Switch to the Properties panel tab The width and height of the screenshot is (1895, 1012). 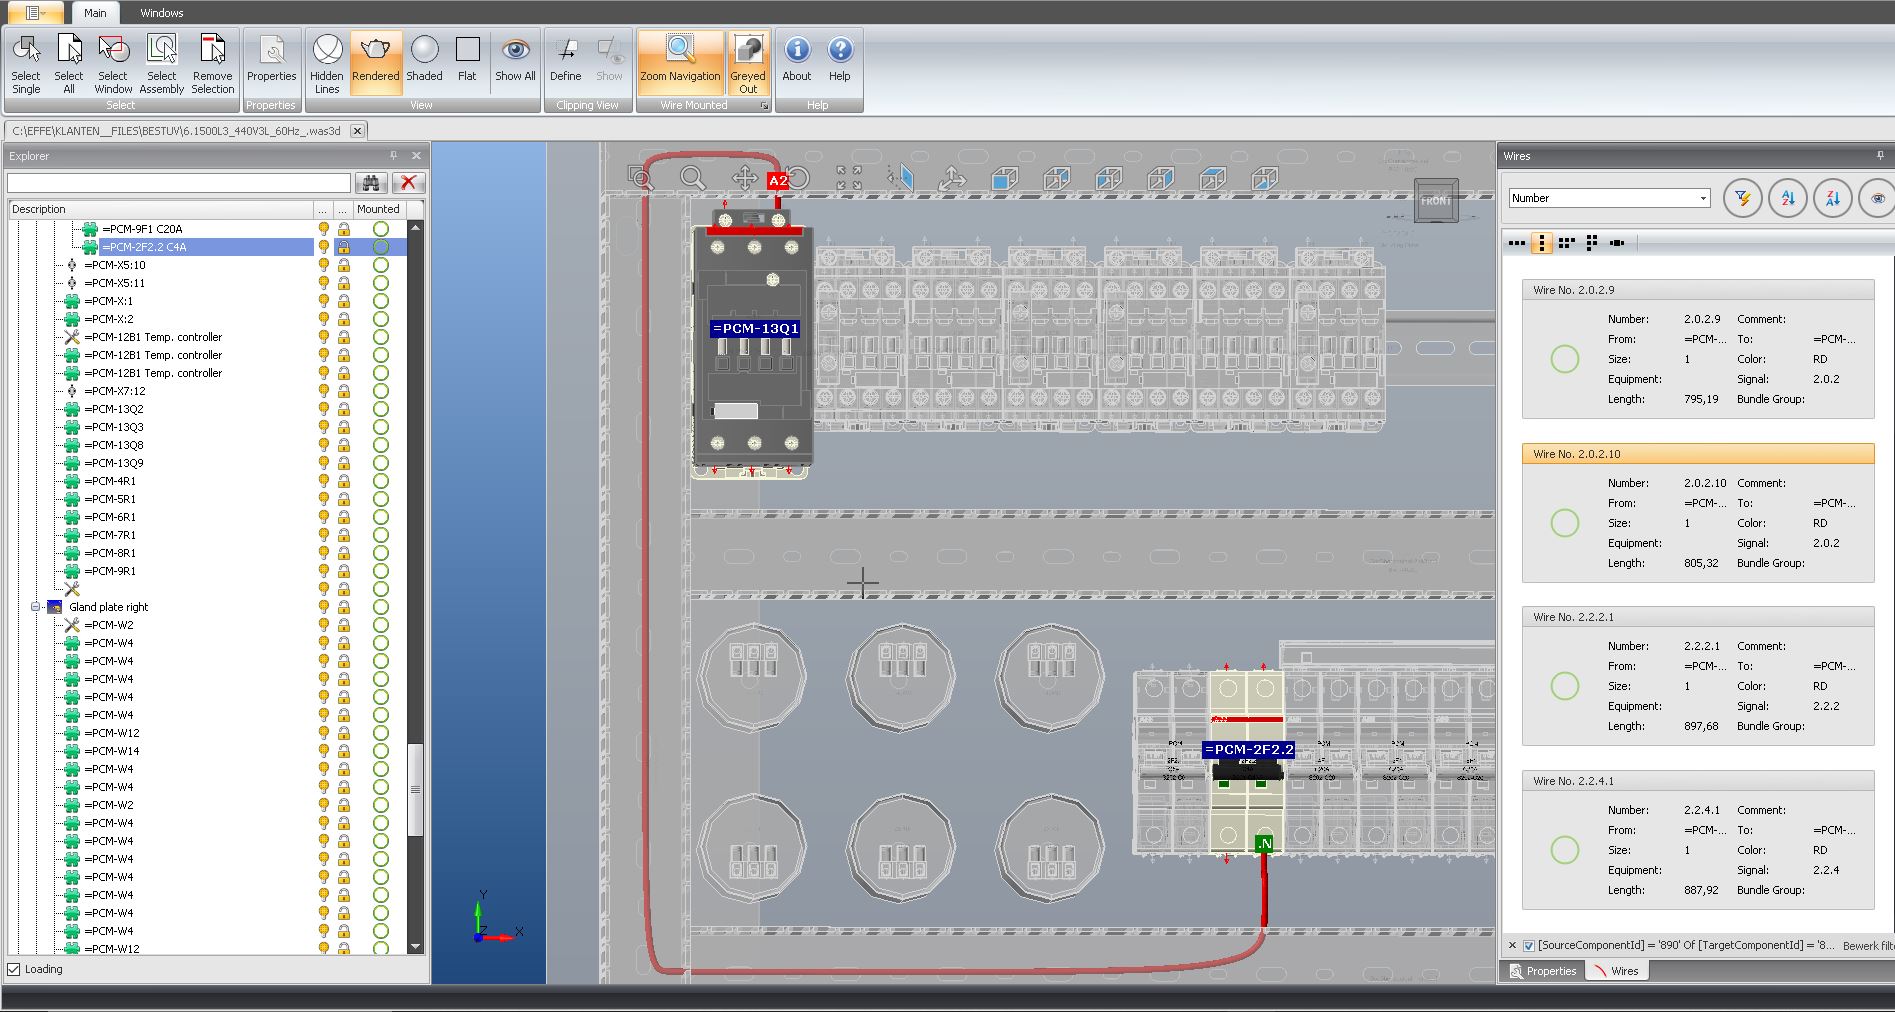coord(1543,971)
